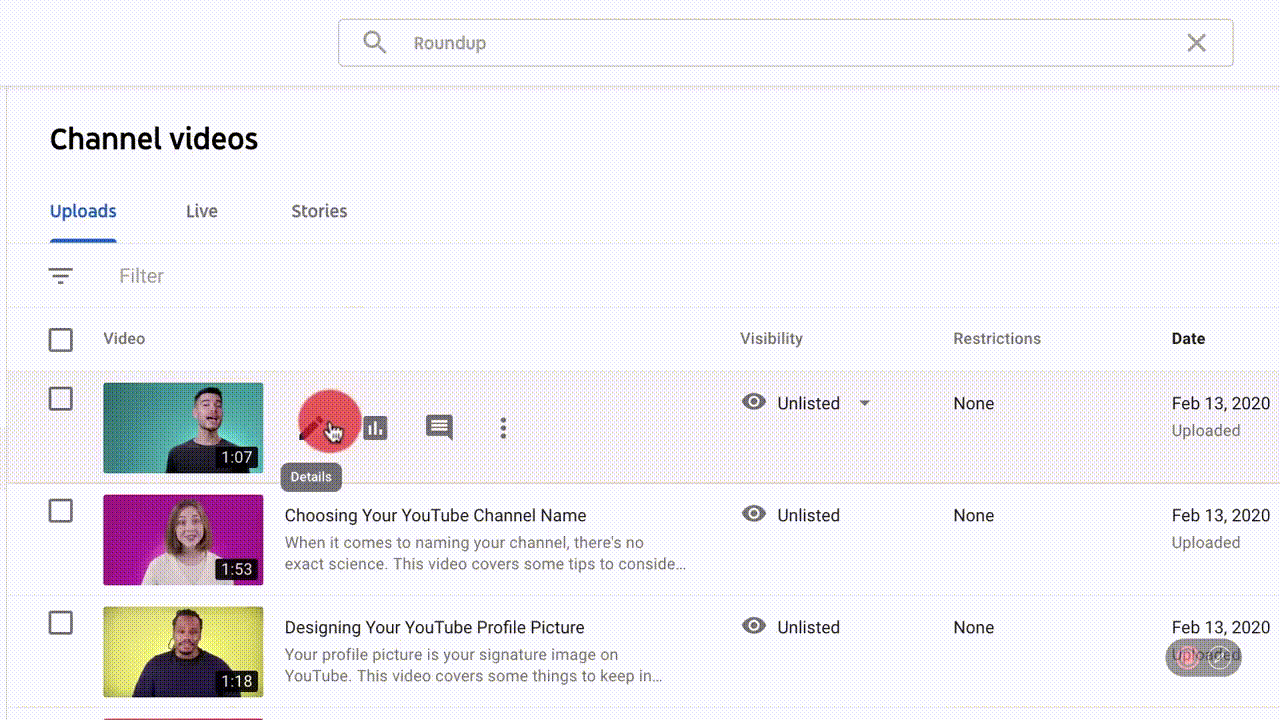Click the search magnifier icon
The width and height of the screenshot is (1280, 720).
(374, 42)
